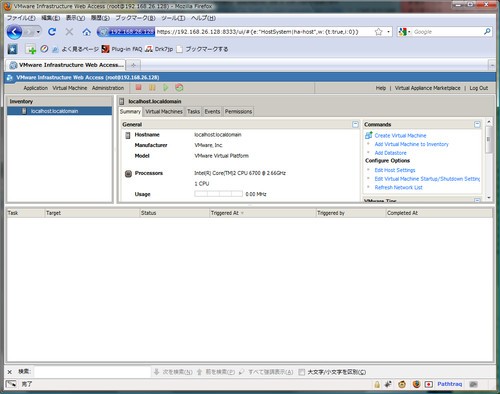
Task: Click the Stop loading X icon
Action: 69,32
